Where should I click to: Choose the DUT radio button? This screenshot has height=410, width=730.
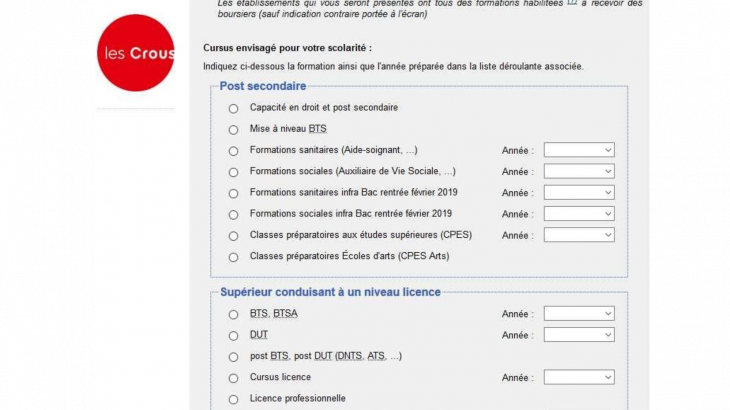coord(233,335)
